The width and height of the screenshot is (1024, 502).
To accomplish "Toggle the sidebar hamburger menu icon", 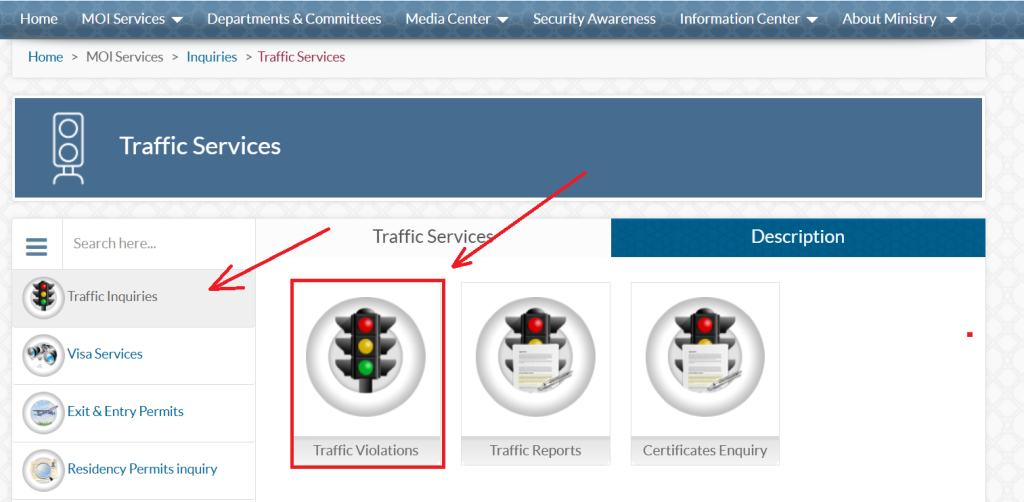I will [37, 246].
